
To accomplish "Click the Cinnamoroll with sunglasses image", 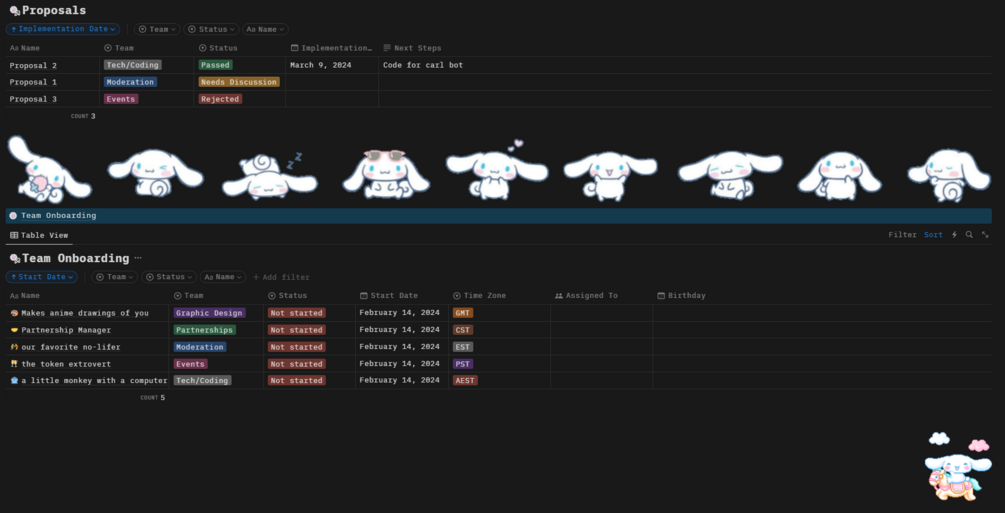I will tap(386, 172).
